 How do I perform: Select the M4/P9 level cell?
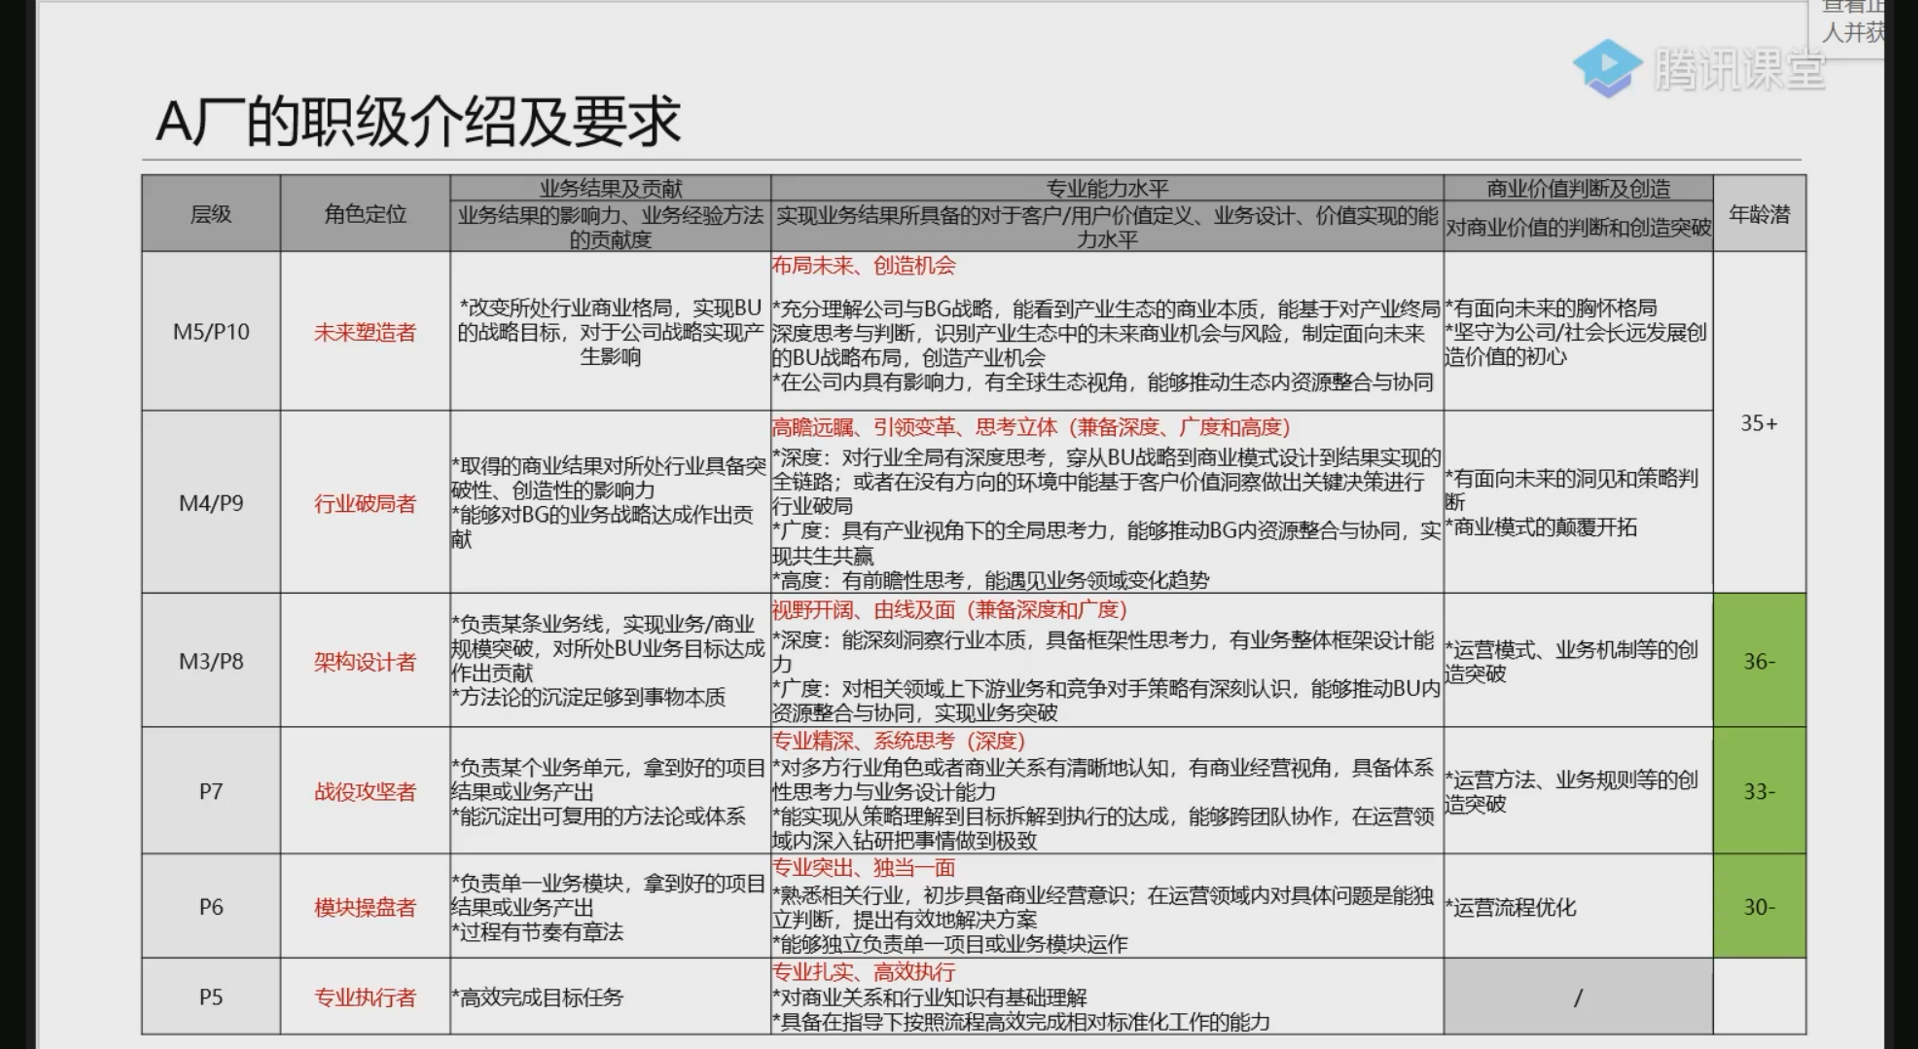(x=211, y=503)
